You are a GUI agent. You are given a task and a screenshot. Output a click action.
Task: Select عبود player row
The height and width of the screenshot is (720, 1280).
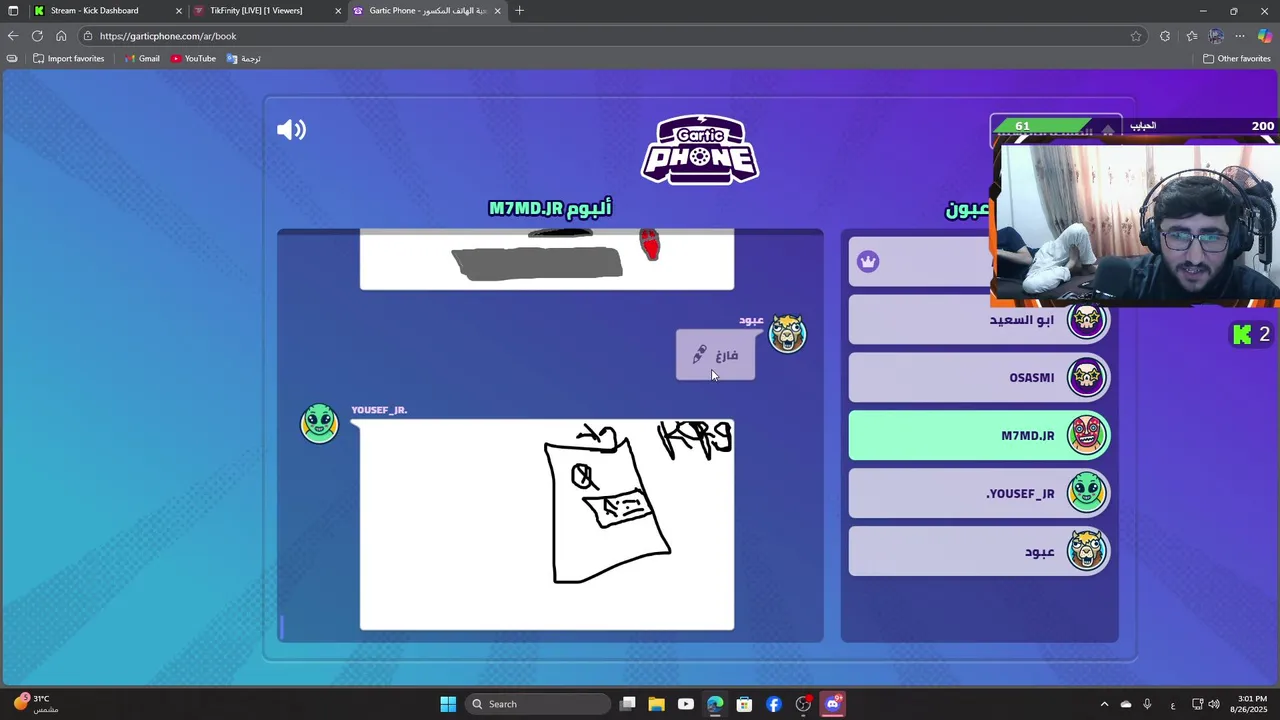pyautogui.click(x=979, y=552)
